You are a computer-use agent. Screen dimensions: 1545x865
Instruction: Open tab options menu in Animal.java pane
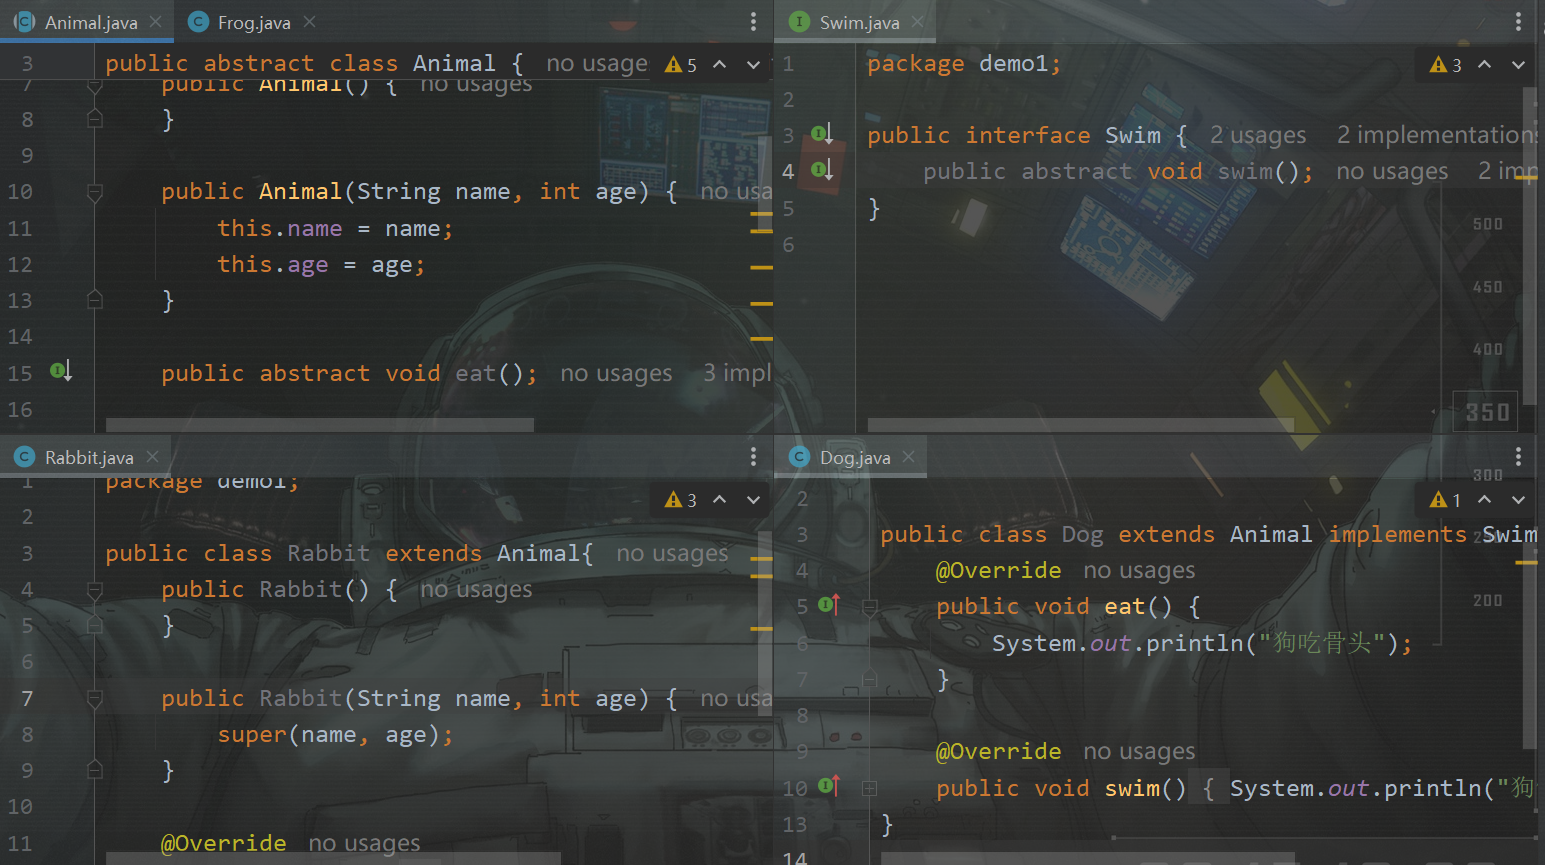tap(753, 22)
